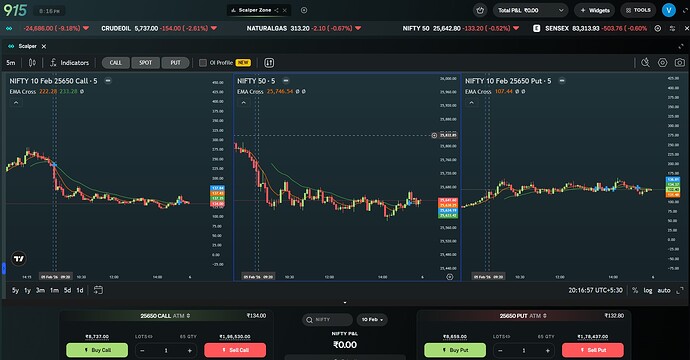Click the Buy Call button
This screenshot has width=690, height=360.
(x=97, y=350)
